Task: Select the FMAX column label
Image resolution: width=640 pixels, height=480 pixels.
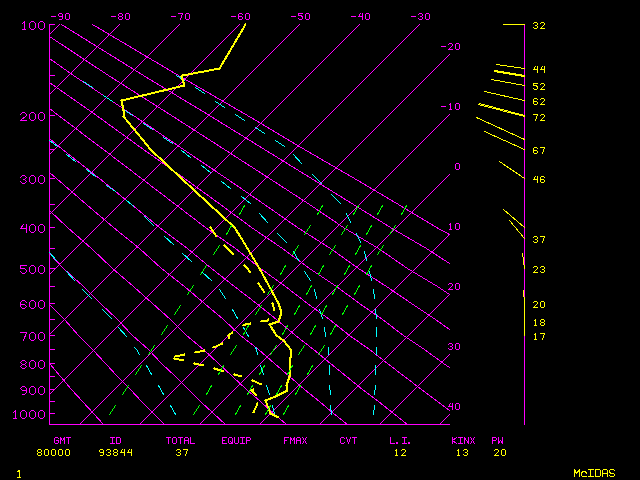Action: point(294,440)
